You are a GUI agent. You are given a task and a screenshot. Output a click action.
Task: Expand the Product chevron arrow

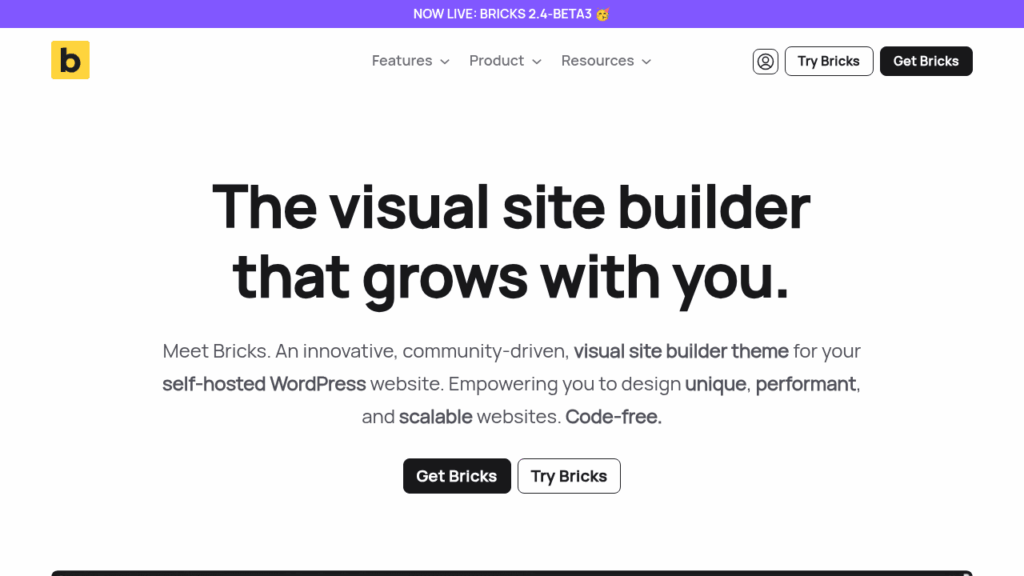tap(537, 61)
